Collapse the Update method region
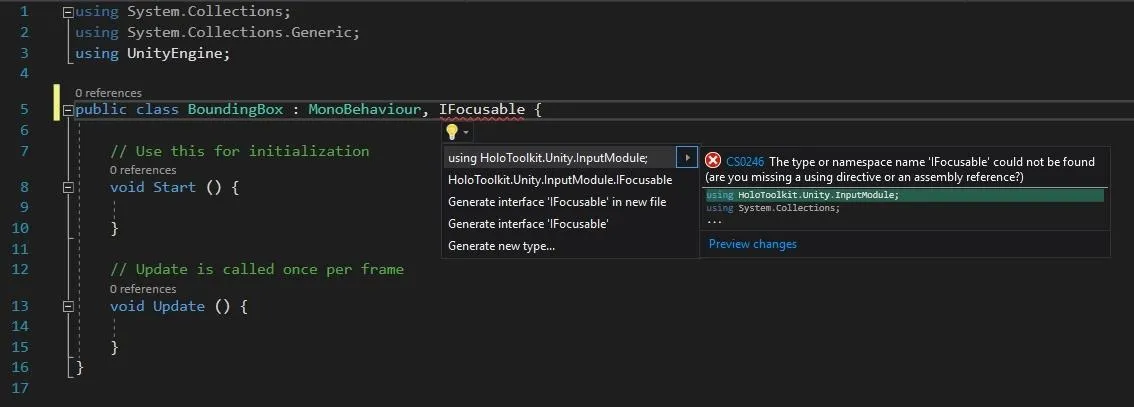Viewport: 1134px width, 407px height. [68, 307]
